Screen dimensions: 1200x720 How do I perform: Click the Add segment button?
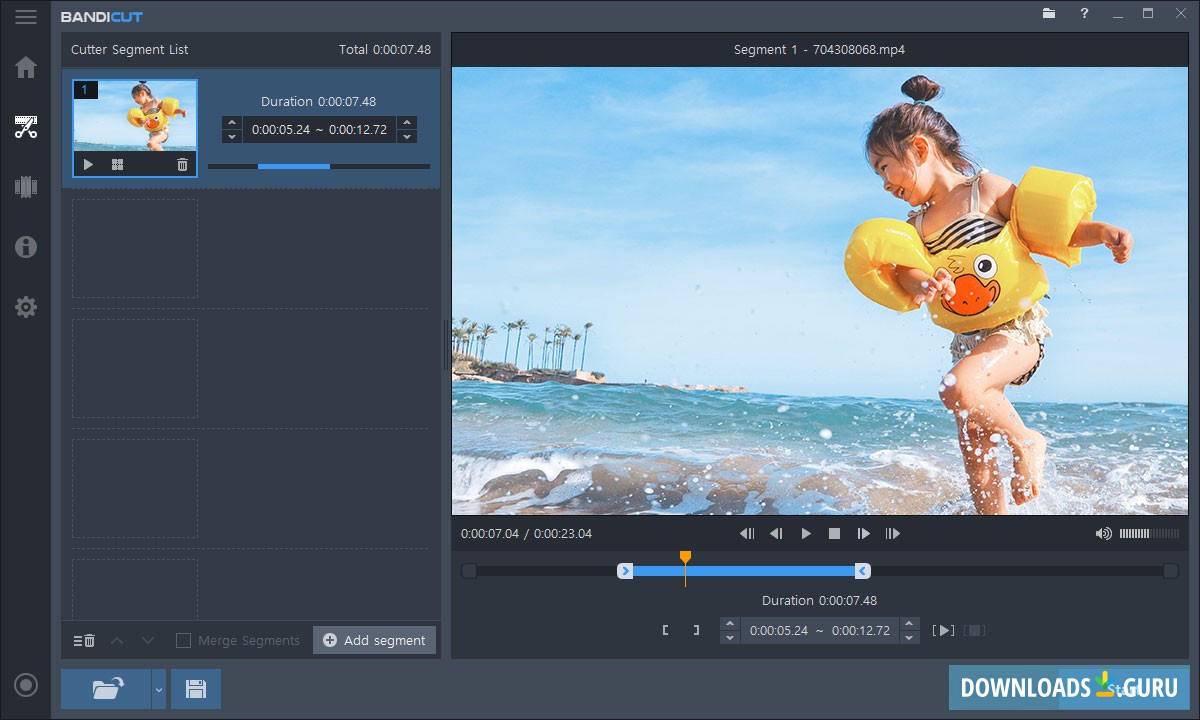(374, 640)
